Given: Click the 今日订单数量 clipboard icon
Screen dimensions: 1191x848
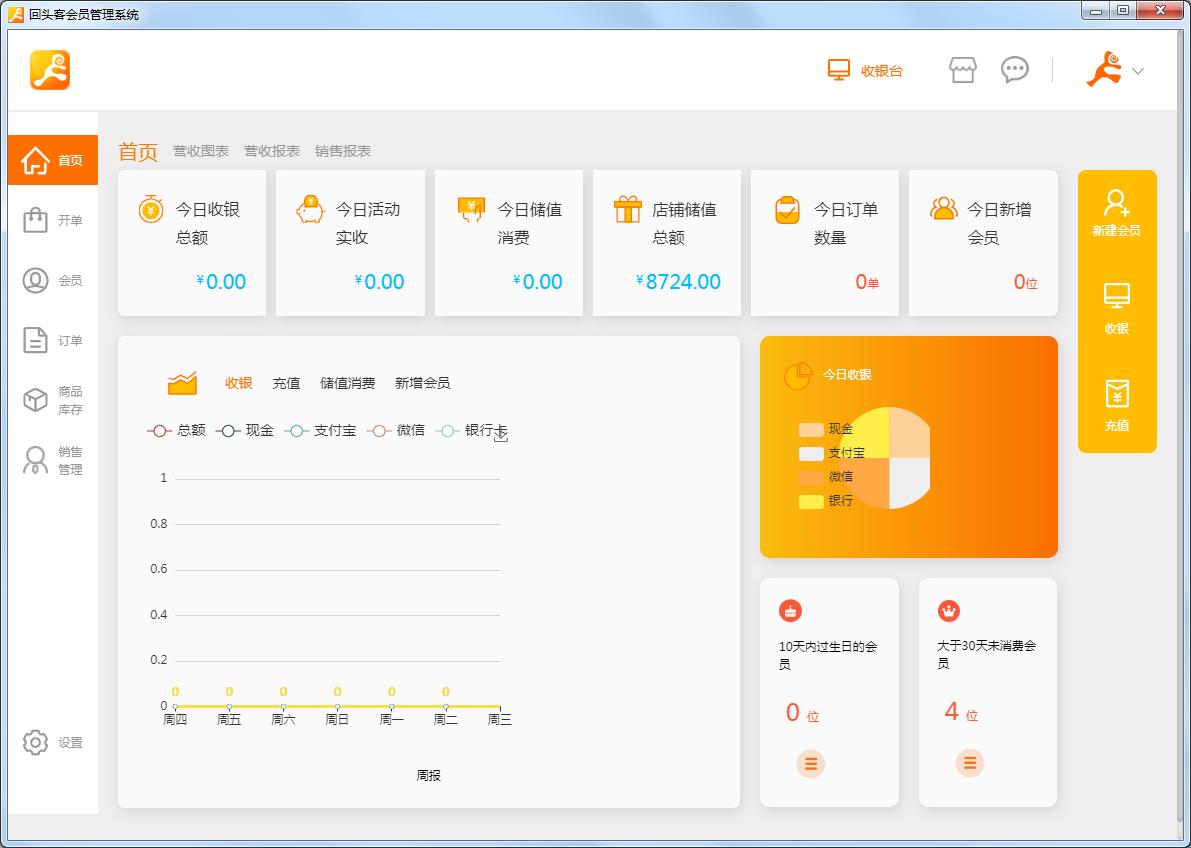Looking at the screenshot, I should click(x=788, y=210).
